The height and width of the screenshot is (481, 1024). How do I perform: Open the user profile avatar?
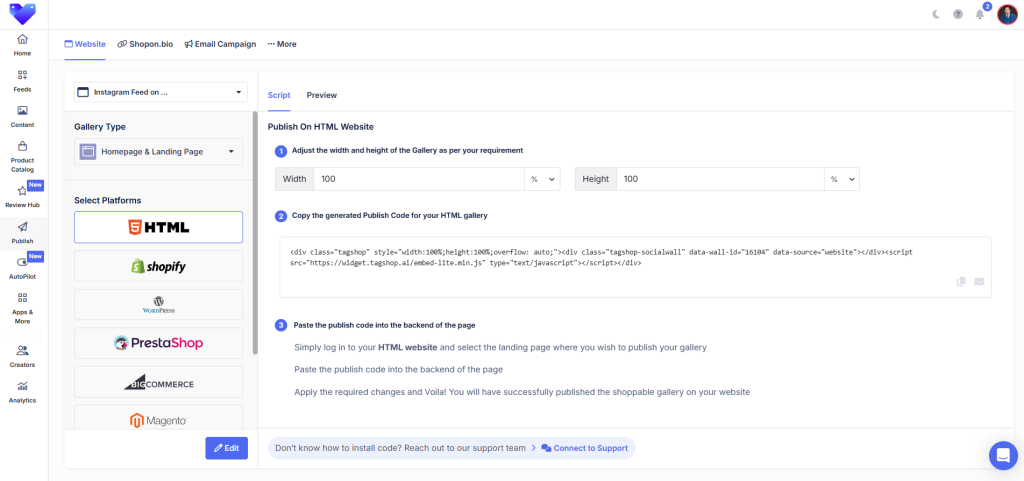tap(1007, 14)
